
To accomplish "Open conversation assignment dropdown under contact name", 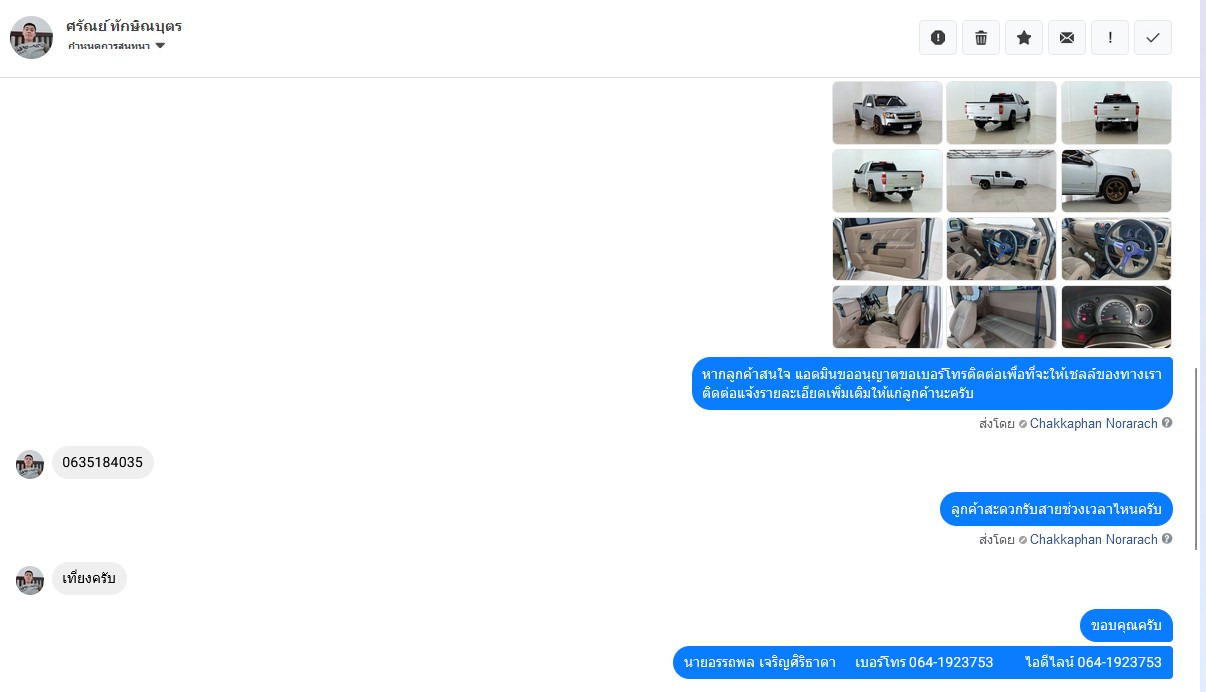I will pyautogui.click(x=116, y=46).
